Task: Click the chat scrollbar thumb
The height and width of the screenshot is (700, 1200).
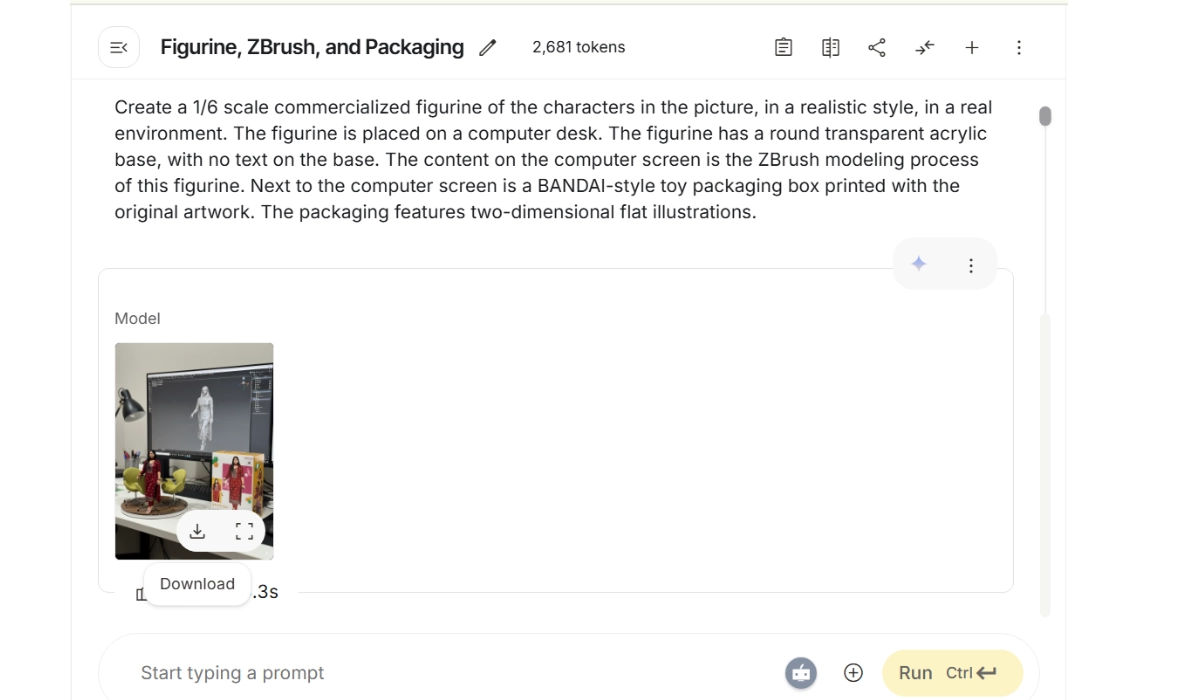Action: (1045, 116)
